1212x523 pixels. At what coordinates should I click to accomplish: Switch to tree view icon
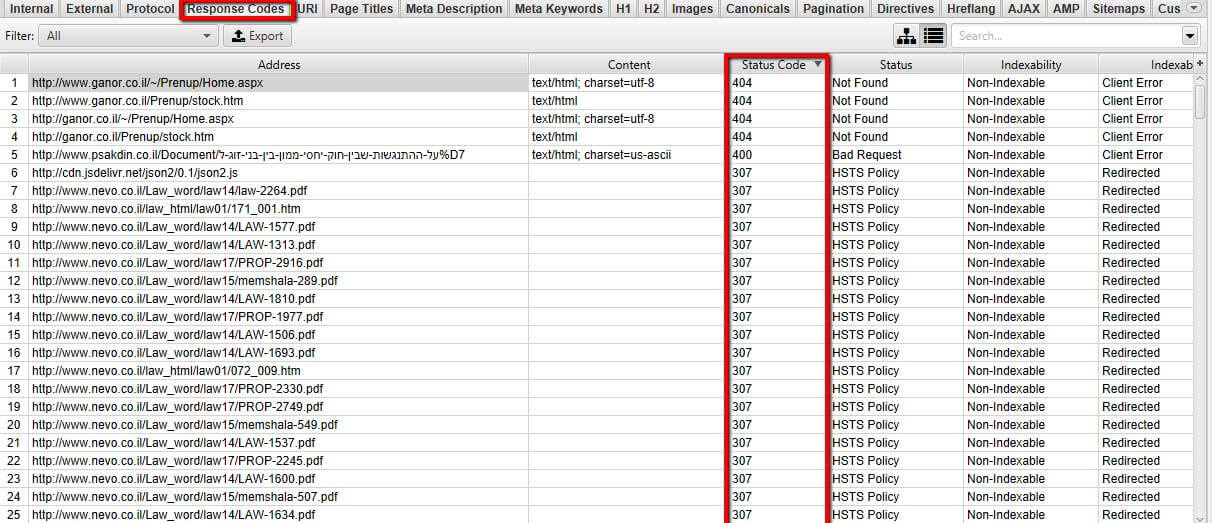point(906,36)
